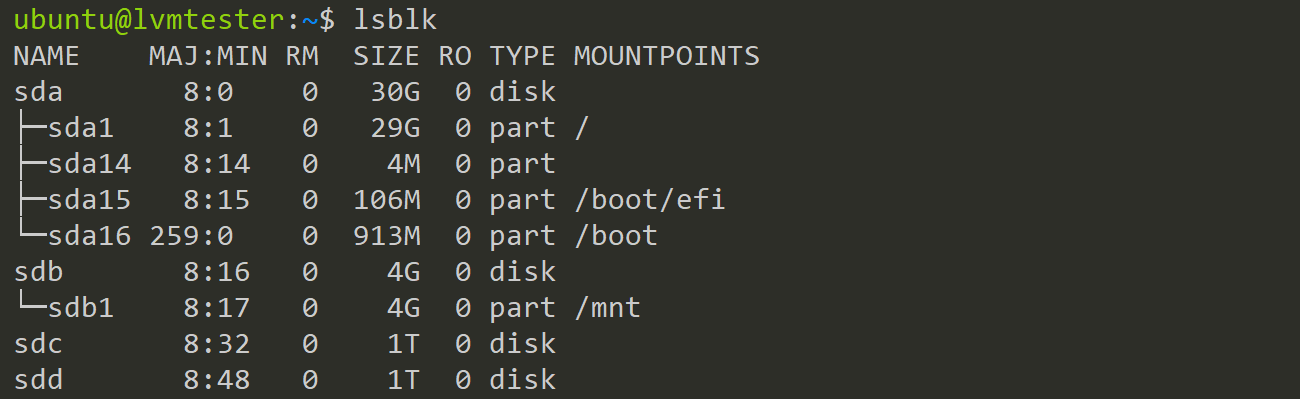Select the sda16 partition entry
Screen dimensions: 1300x399
click(x=89, y=237)
